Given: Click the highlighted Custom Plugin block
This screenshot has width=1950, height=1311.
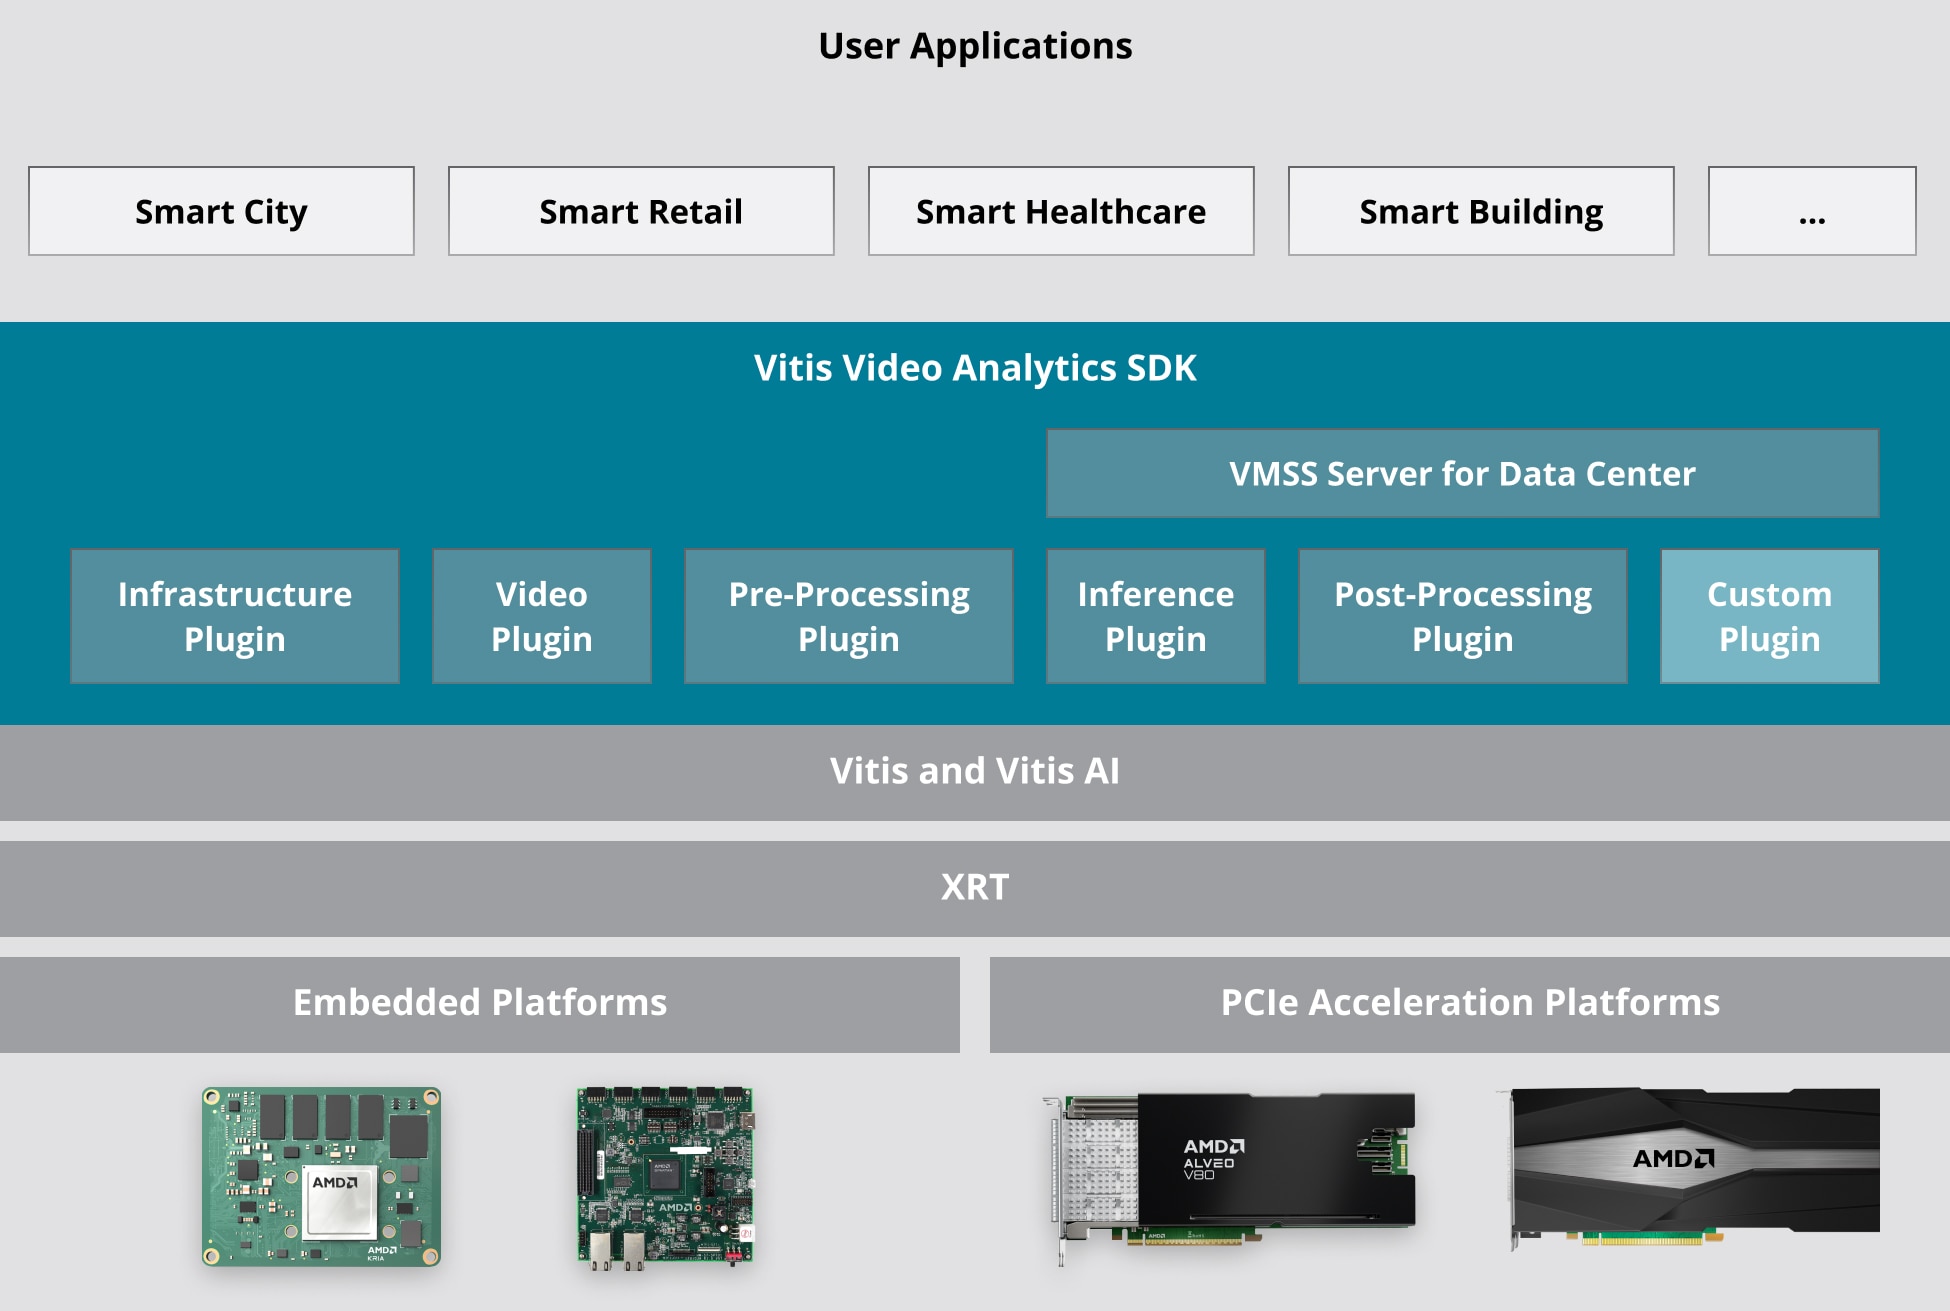Looking at the screenshot, I should click(x=1770, y=616).
